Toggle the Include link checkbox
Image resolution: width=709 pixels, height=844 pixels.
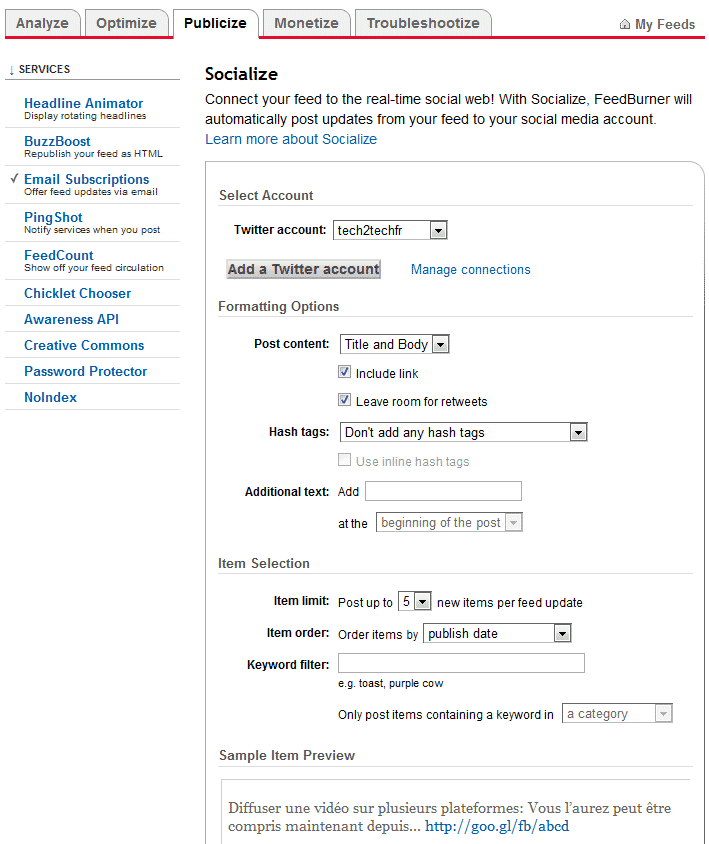point(345,372)
